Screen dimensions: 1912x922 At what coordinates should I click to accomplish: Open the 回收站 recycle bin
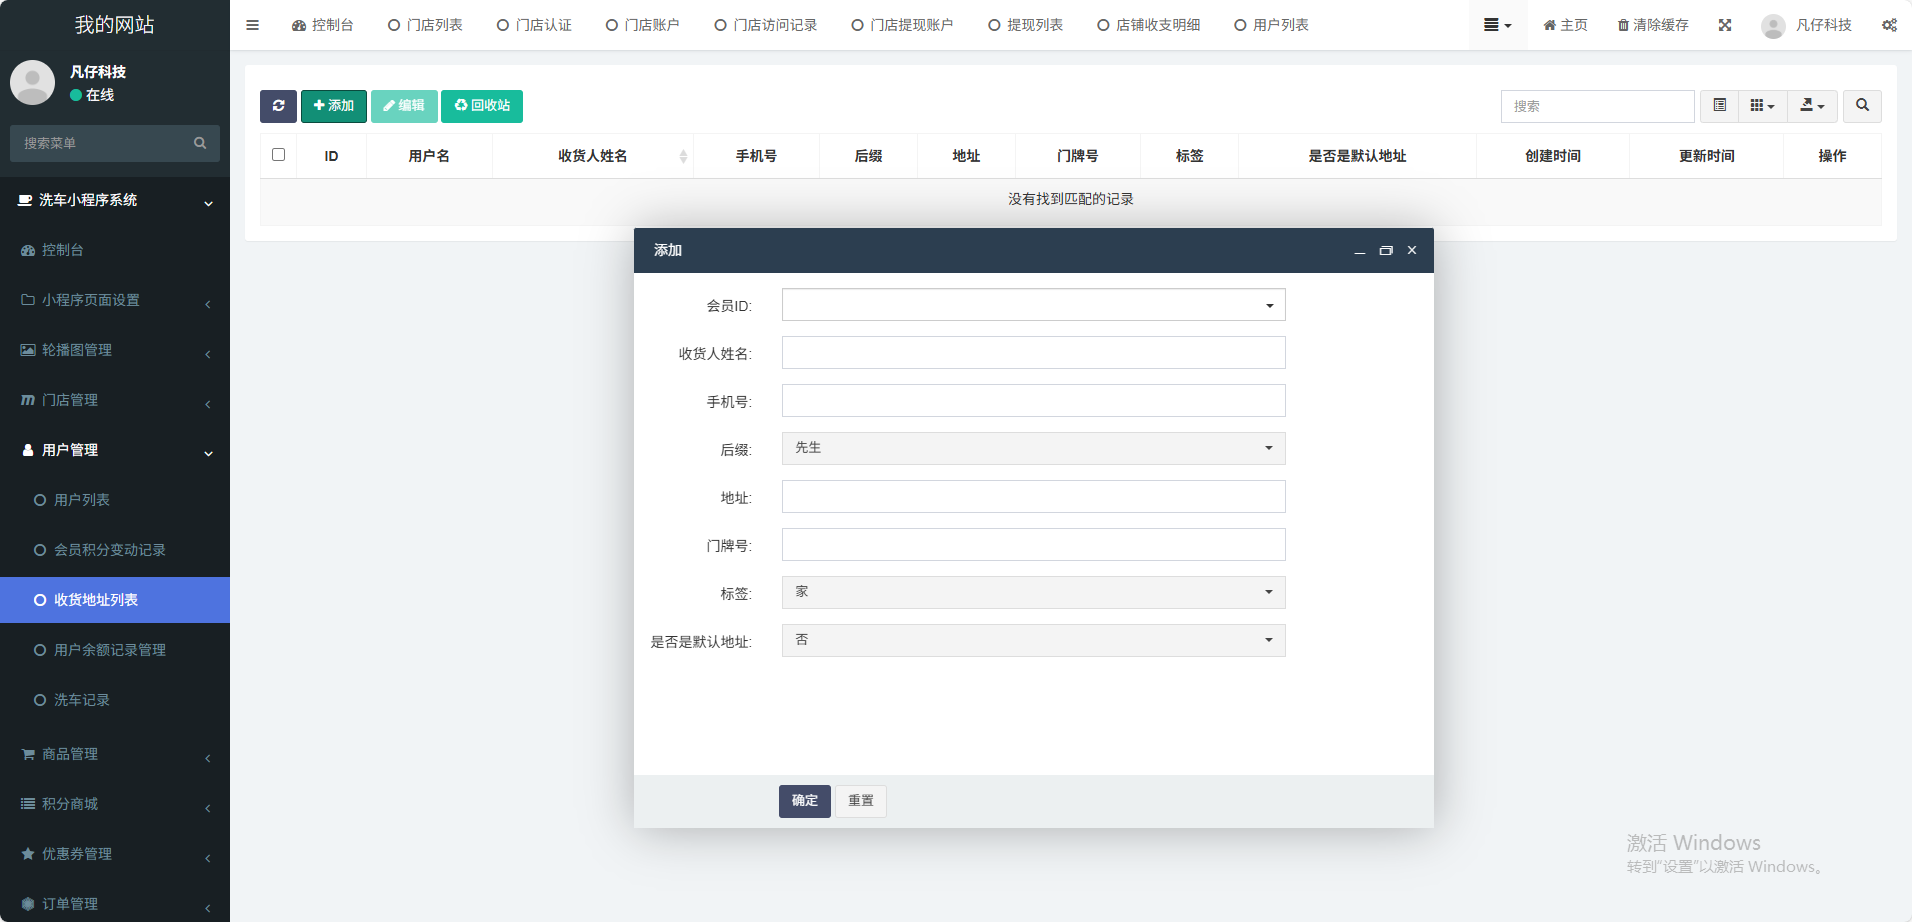point(482,106)
